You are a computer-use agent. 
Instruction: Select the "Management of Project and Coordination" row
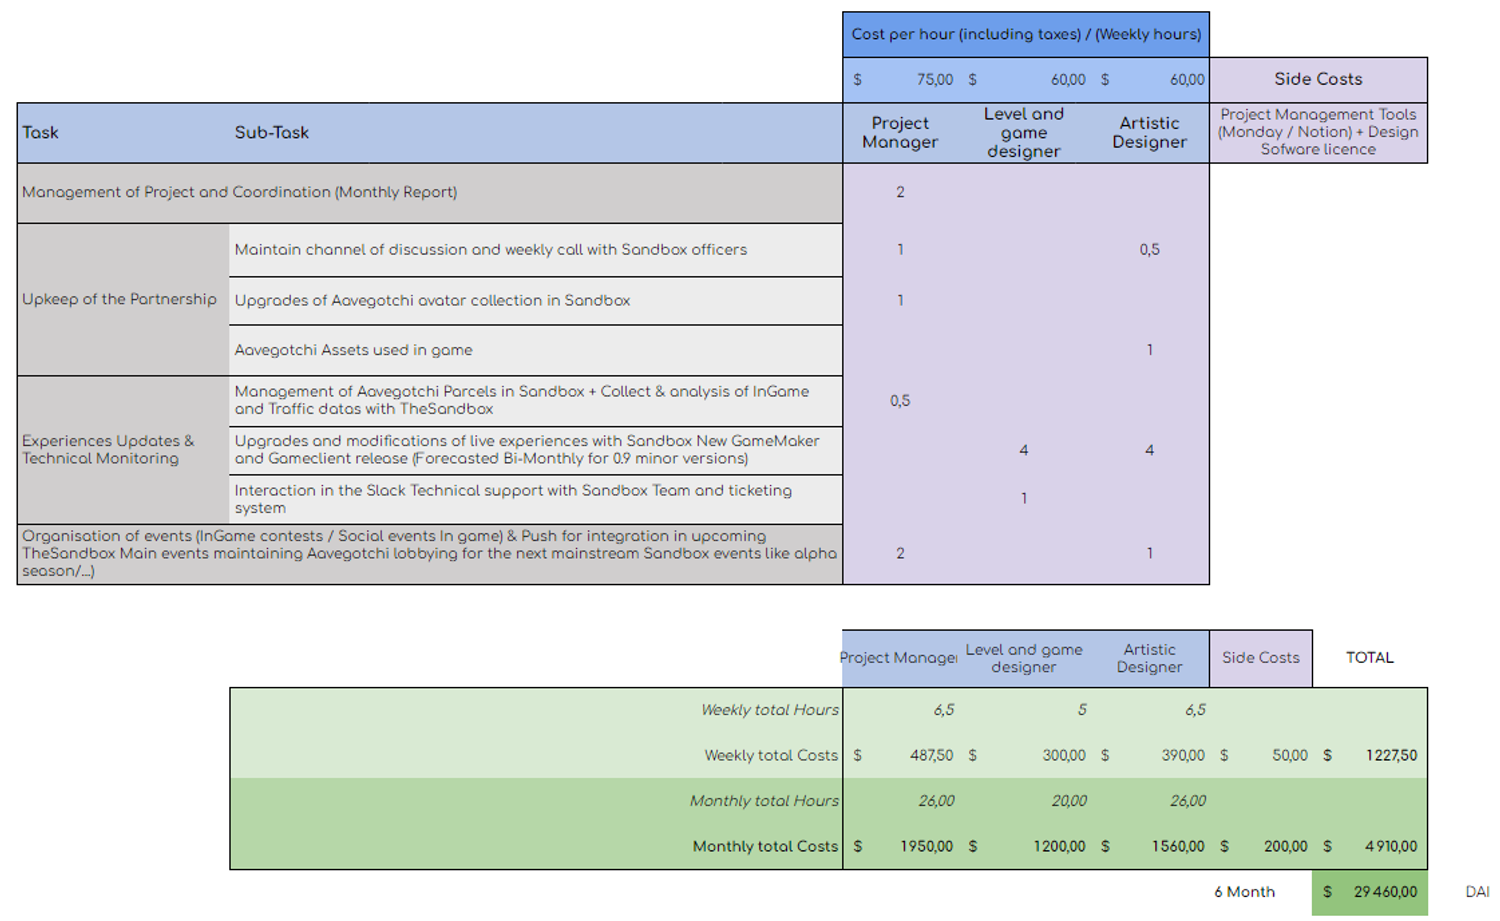tap(240, 192)
